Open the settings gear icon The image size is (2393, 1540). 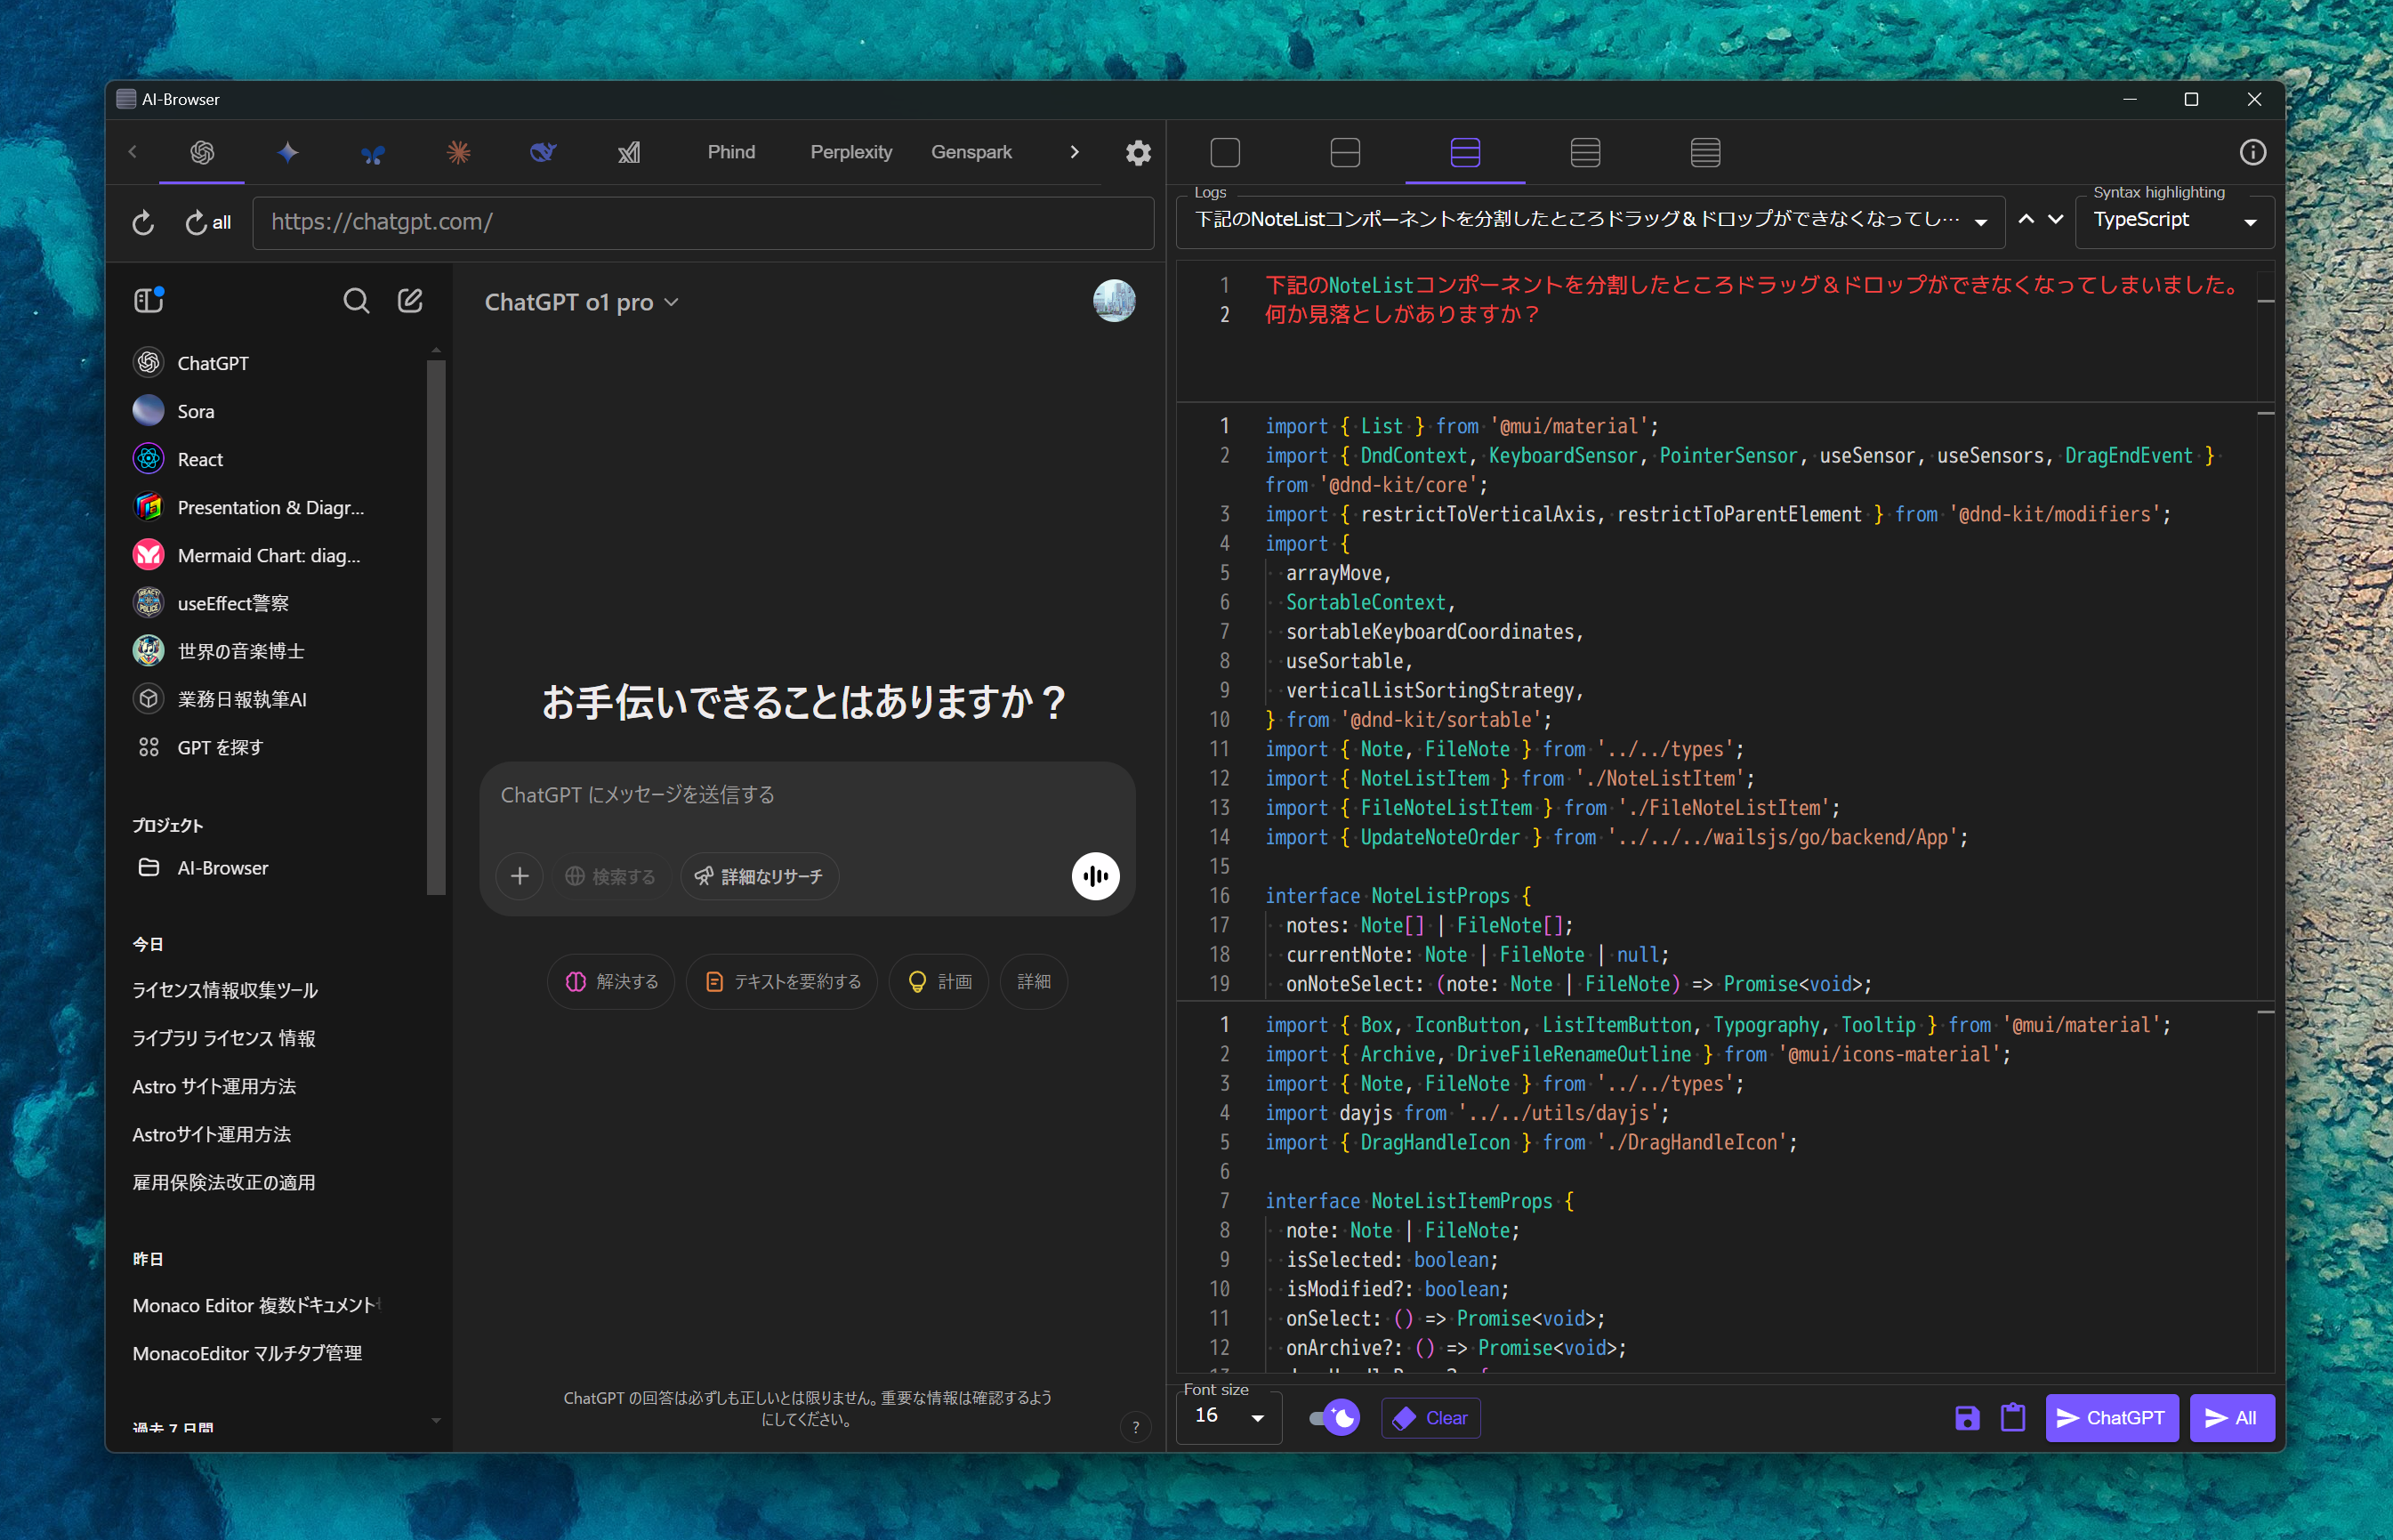click(1138, 153)
